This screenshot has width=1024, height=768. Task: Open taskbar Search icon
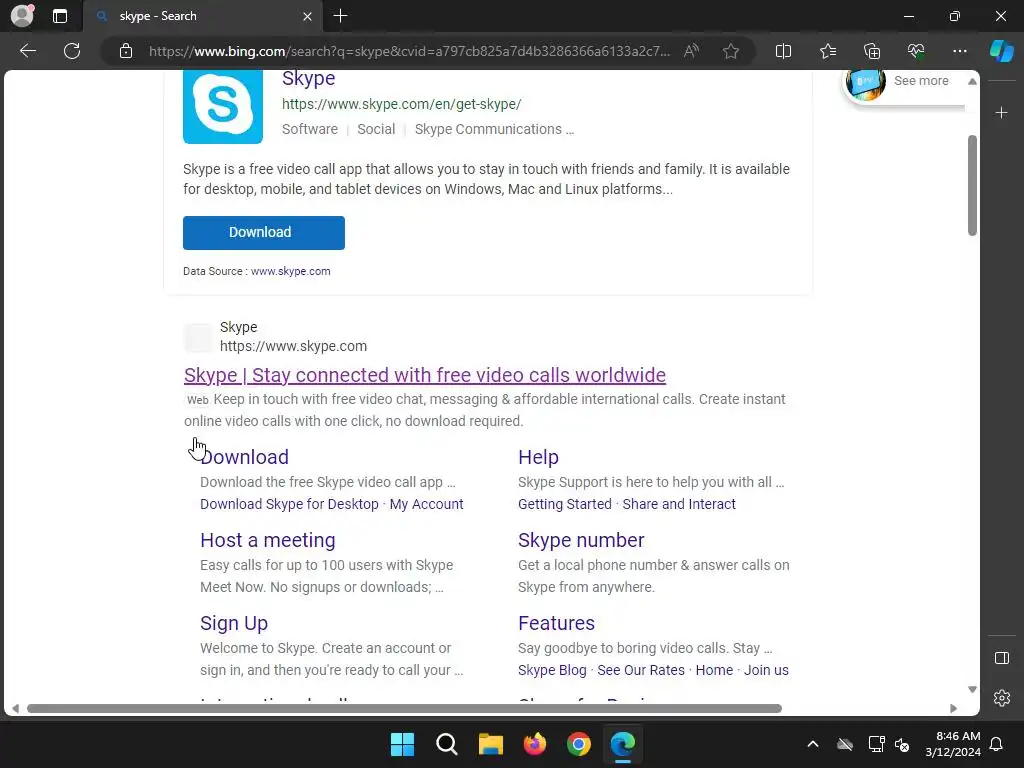(447, 744)
